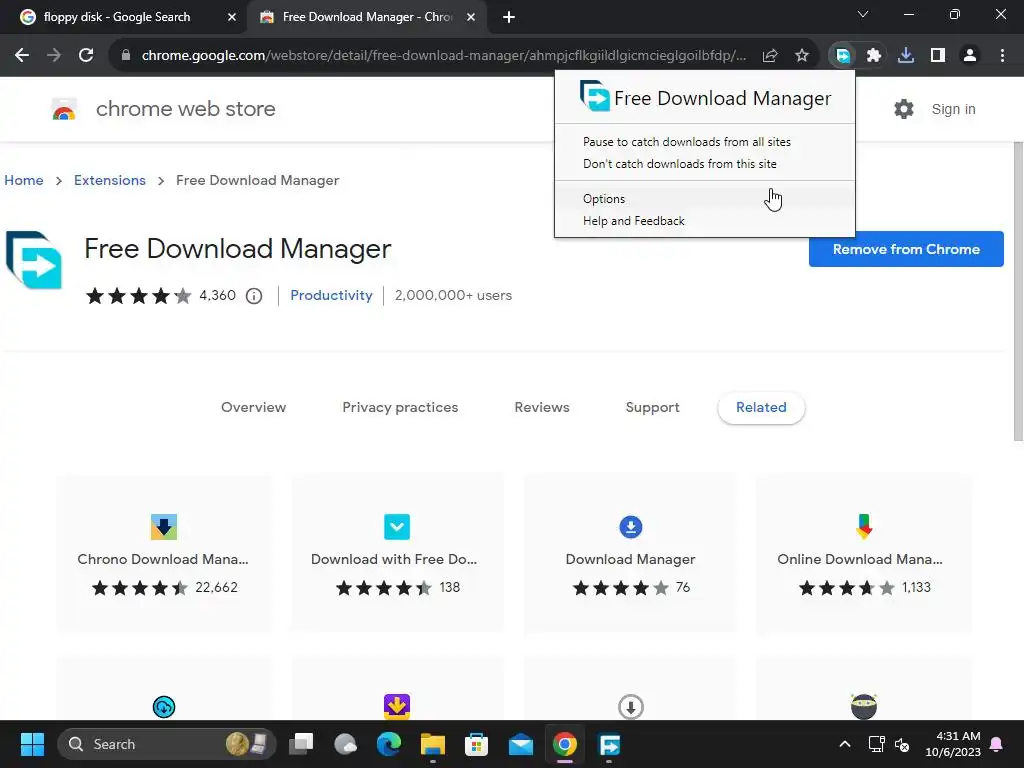This screenshot has height=768, width=1024.
Task: Open the Web Store settings gear
Action: pyautogui.click(x=904, y=109)
